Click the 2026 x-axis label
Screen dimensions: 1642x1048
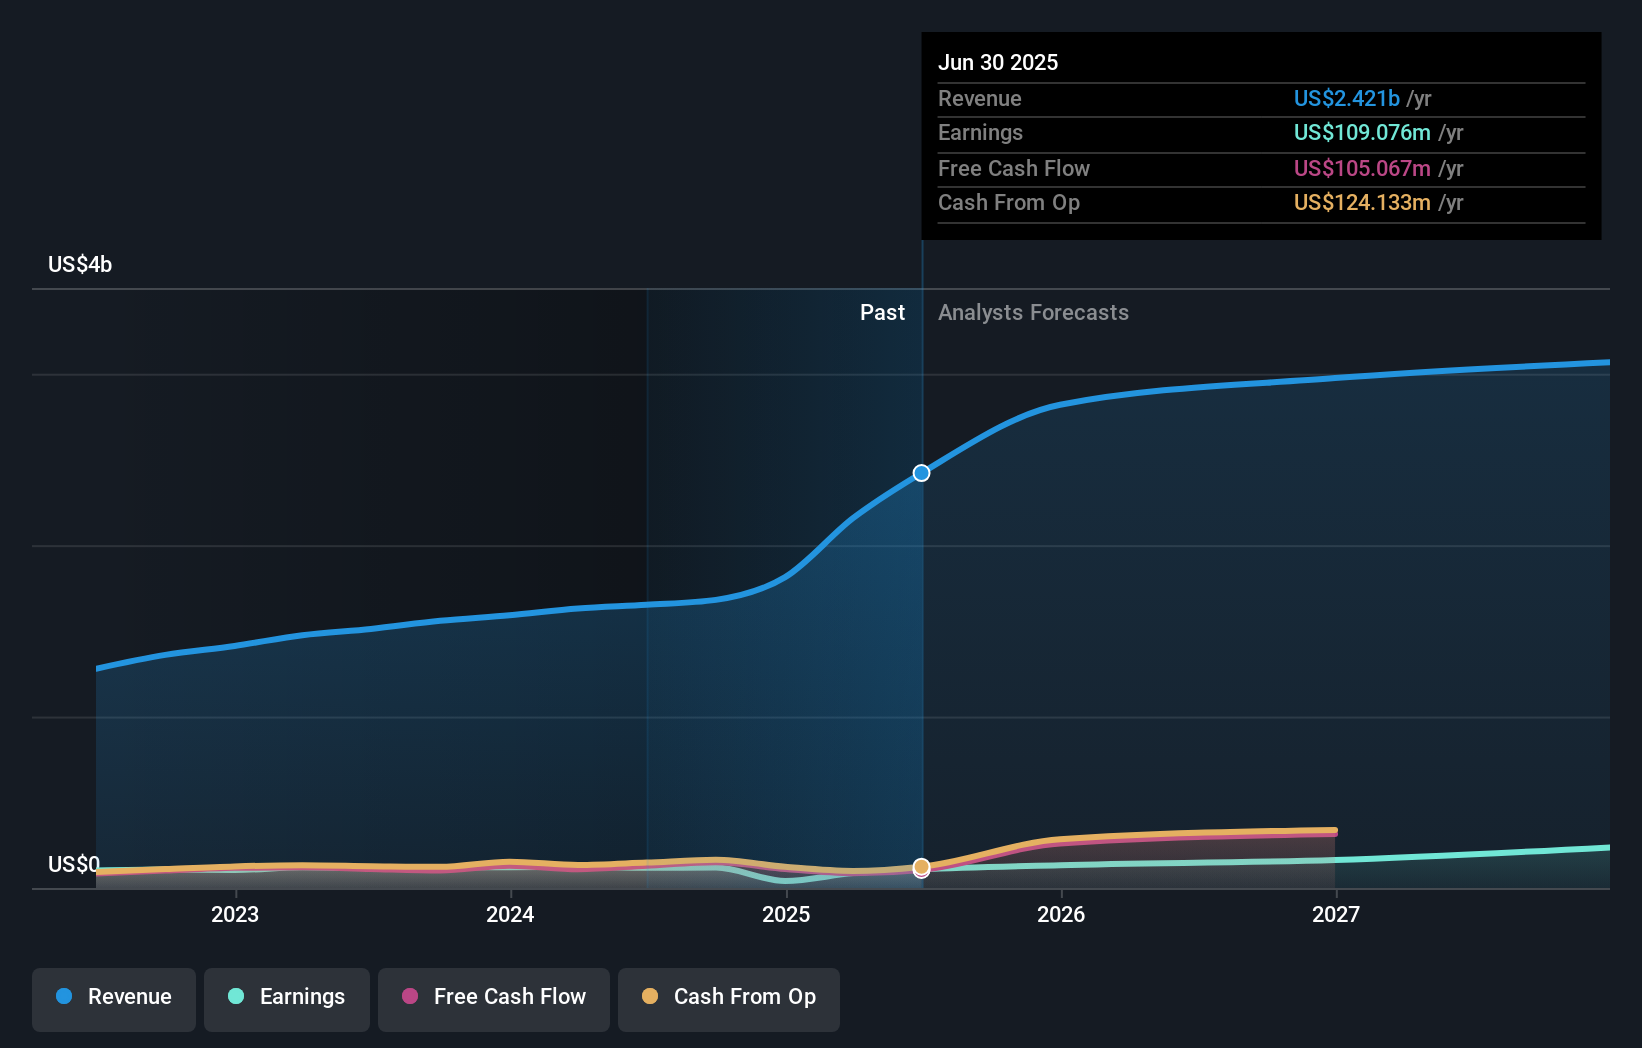click(x=1061, y=915)
